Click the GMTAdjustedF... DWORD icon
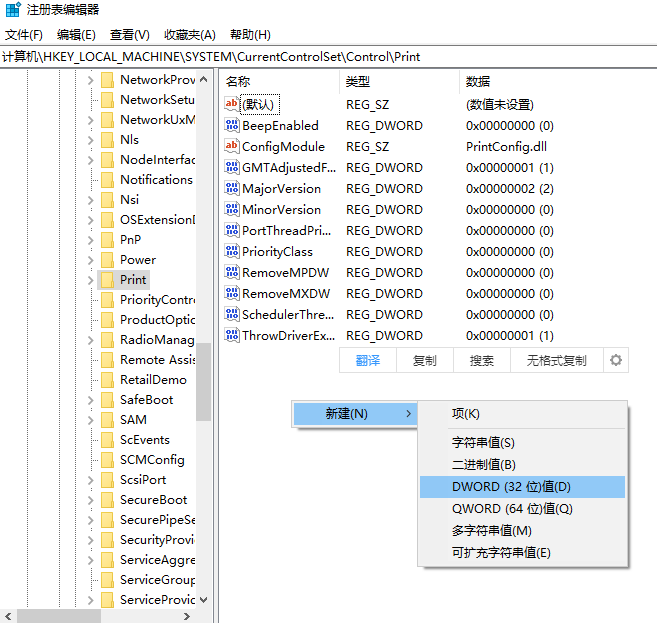 click(x=232, y=167)
